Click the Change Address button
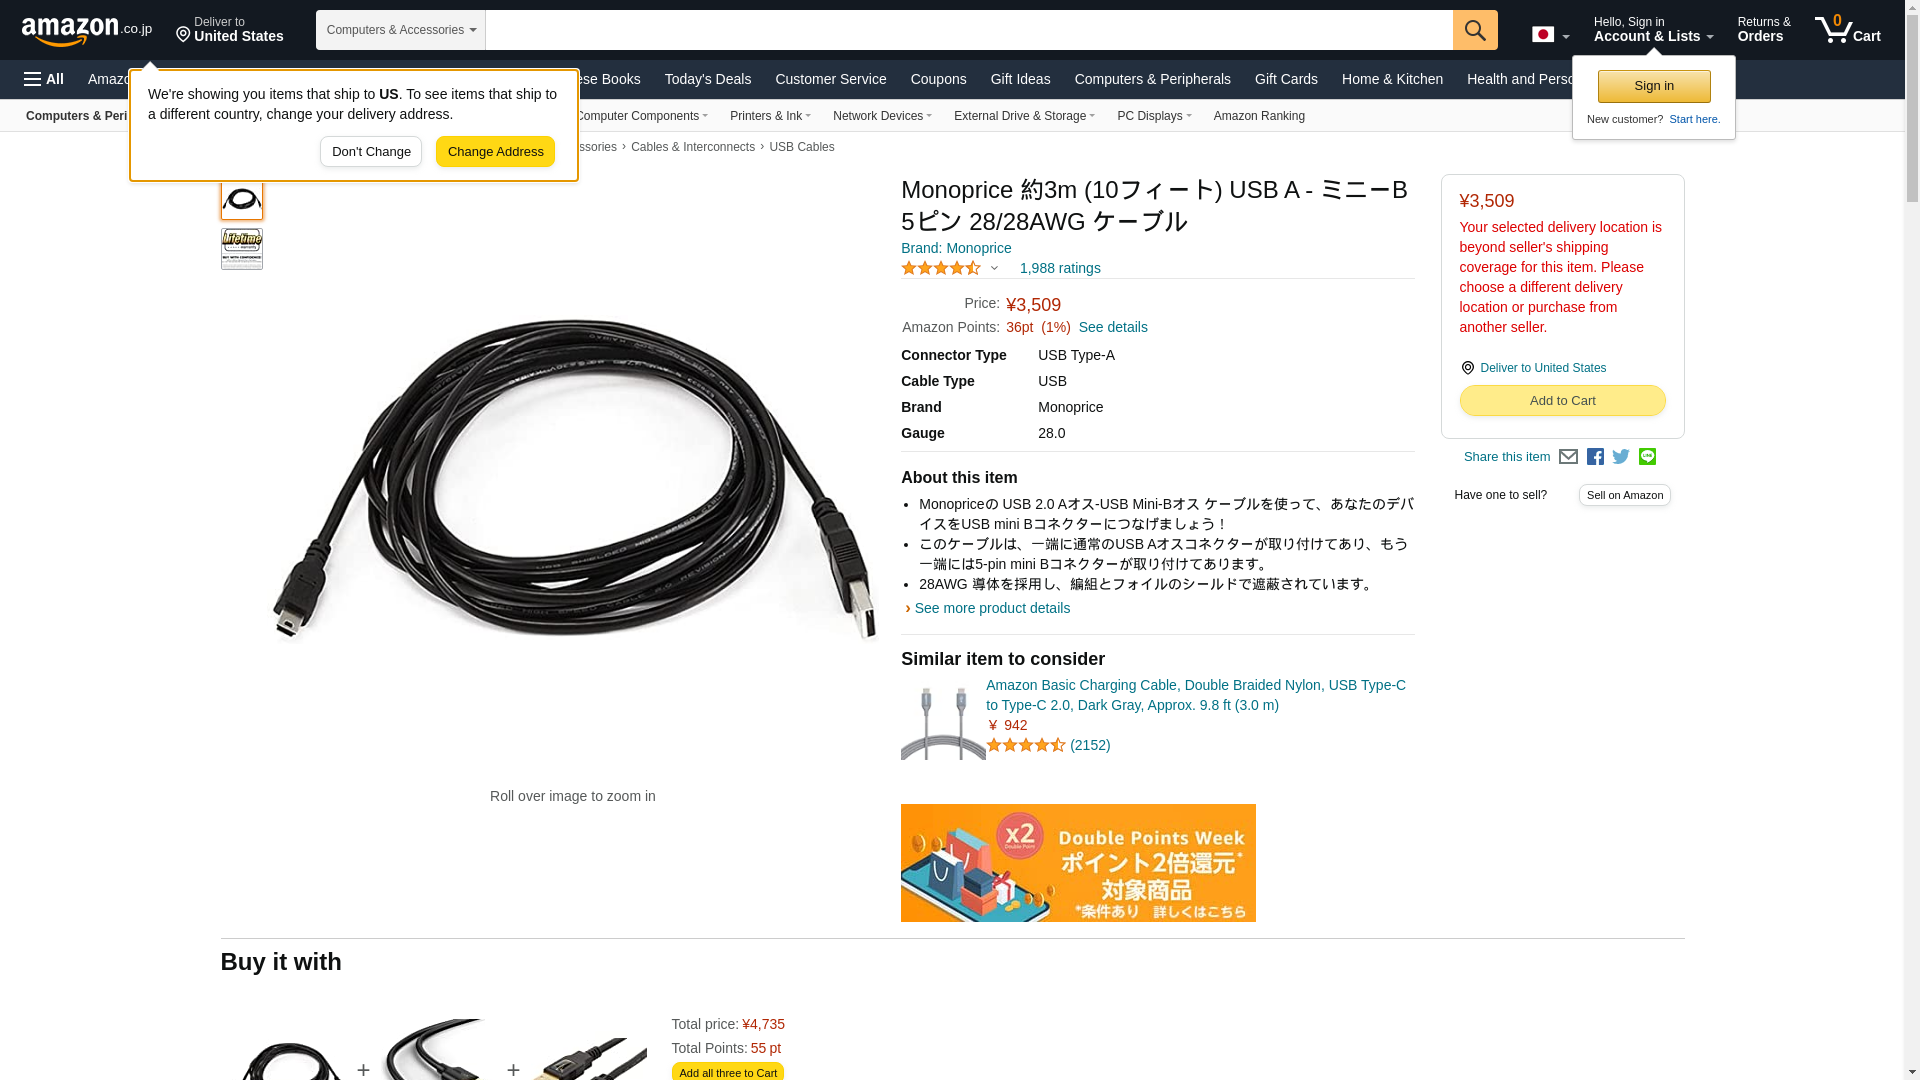The image size is (1920, 1080). click(x=495, y=152)
